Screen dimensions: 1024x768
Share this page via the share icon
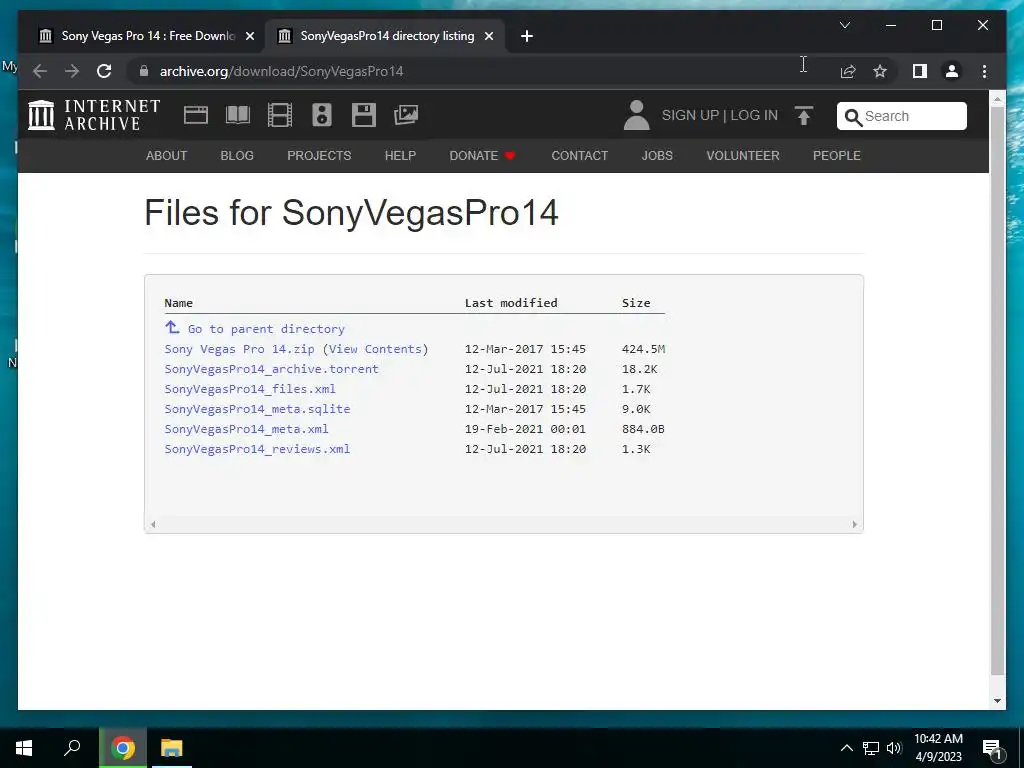coord(848,71)
